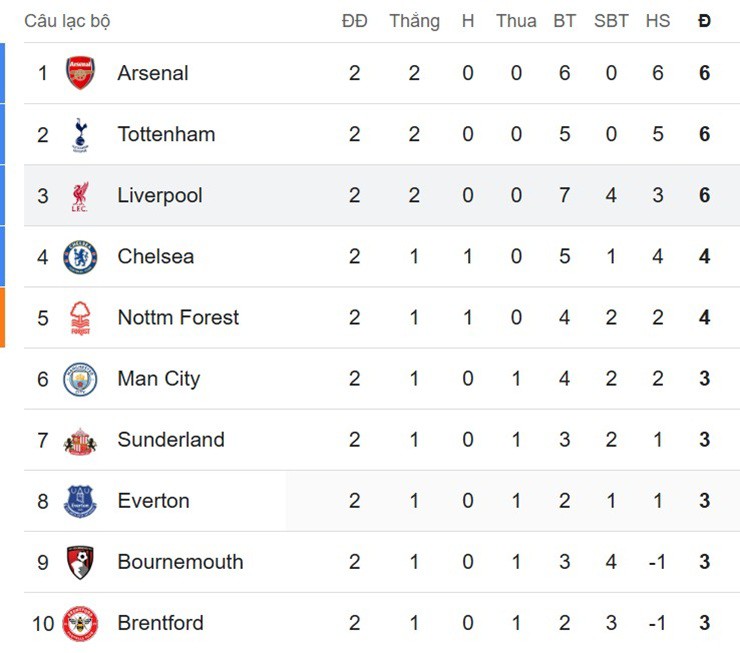Click the Bournemouth club crest icon

tap(80, 562)
